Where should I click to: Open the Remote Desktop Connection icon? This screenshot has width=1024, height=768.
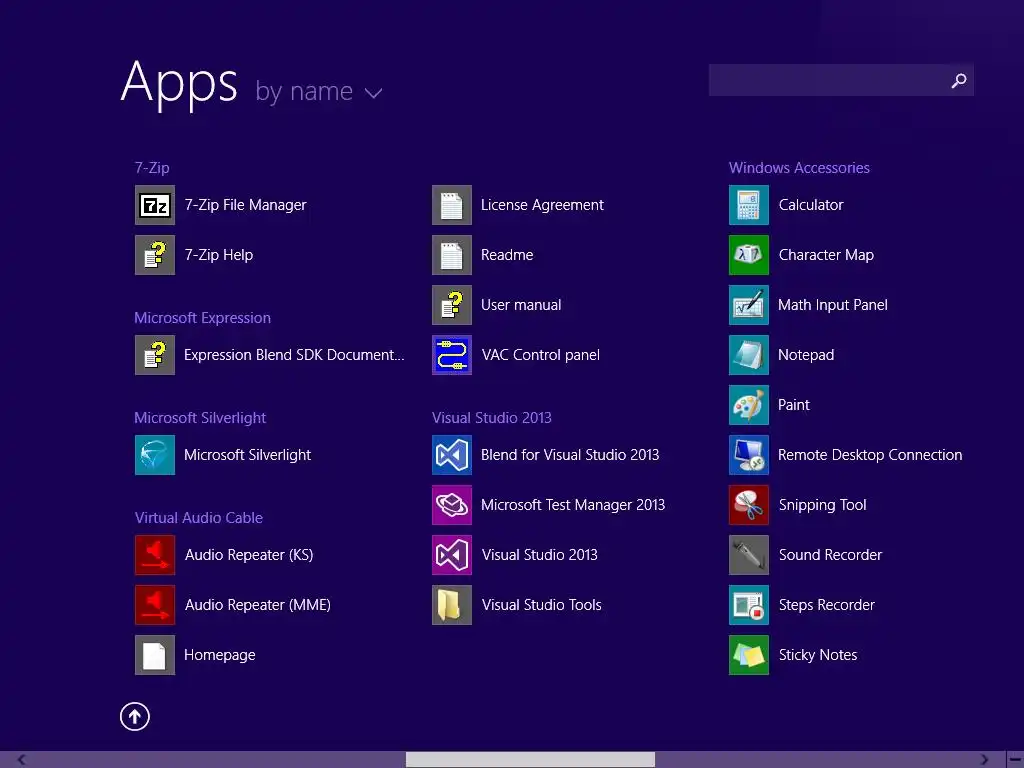pyautogui.click(x=749, y=455)
